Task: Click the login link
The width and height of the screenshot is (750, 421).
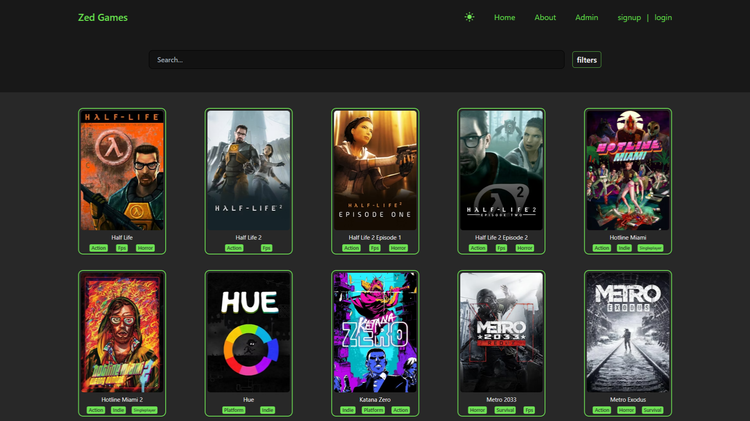Action: [x=663, y=17]
